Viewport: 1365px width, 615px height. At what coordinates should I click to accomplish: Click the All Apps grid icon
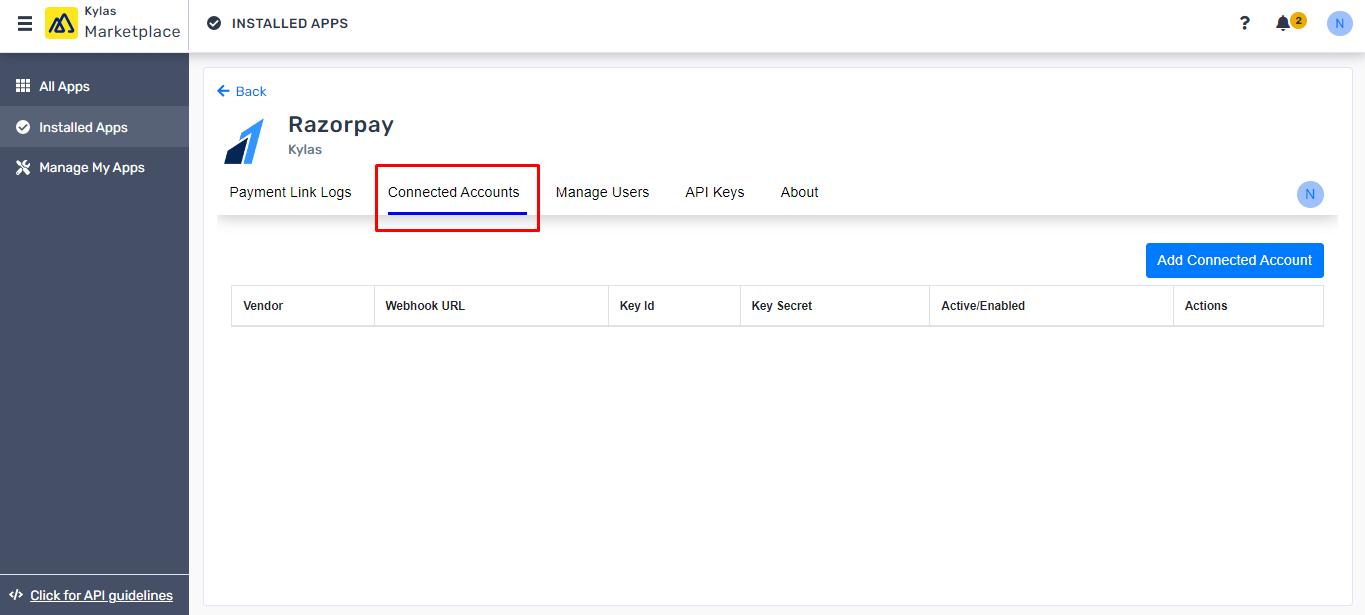23,86
